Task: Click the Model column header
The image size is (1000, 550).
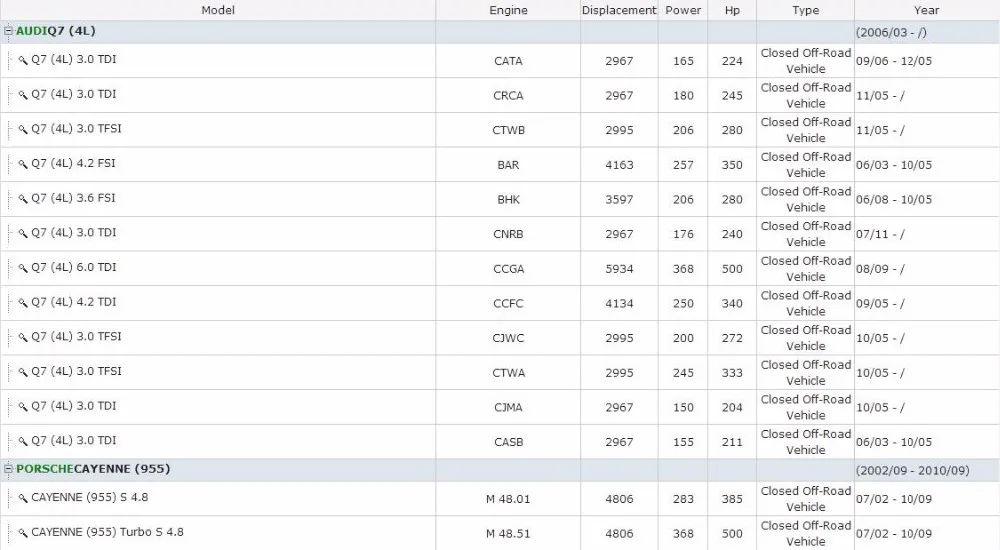Action: pos(218,10)
